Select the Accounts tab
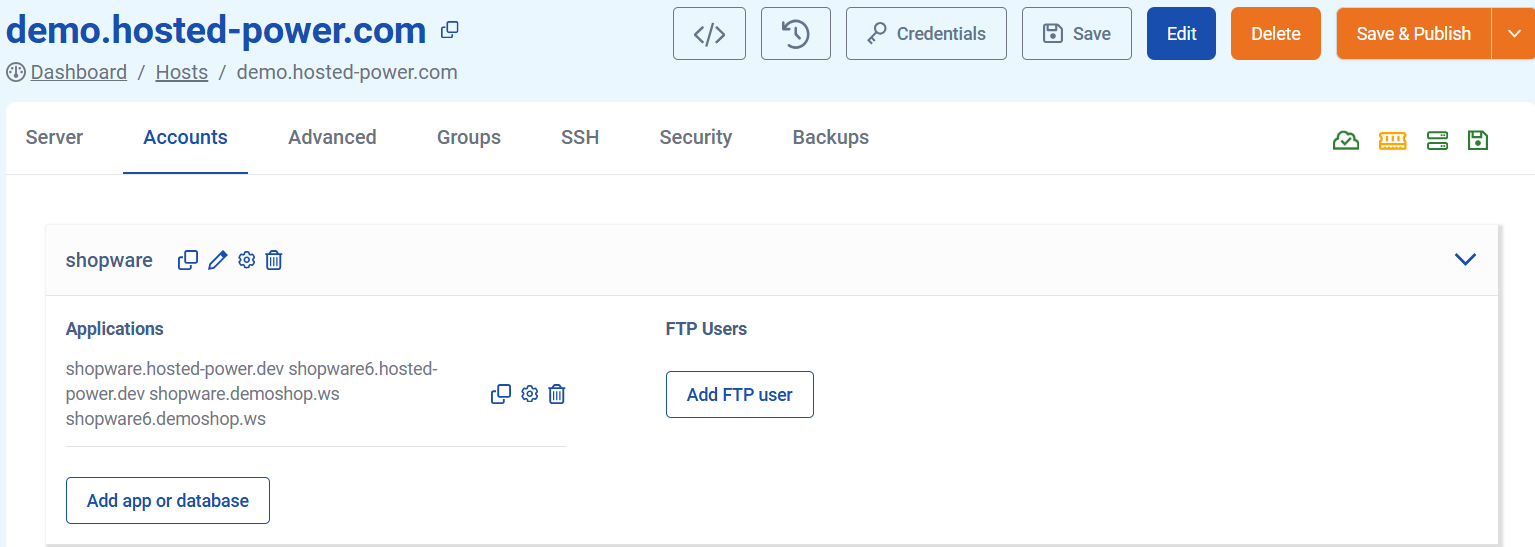 (185, 137)
